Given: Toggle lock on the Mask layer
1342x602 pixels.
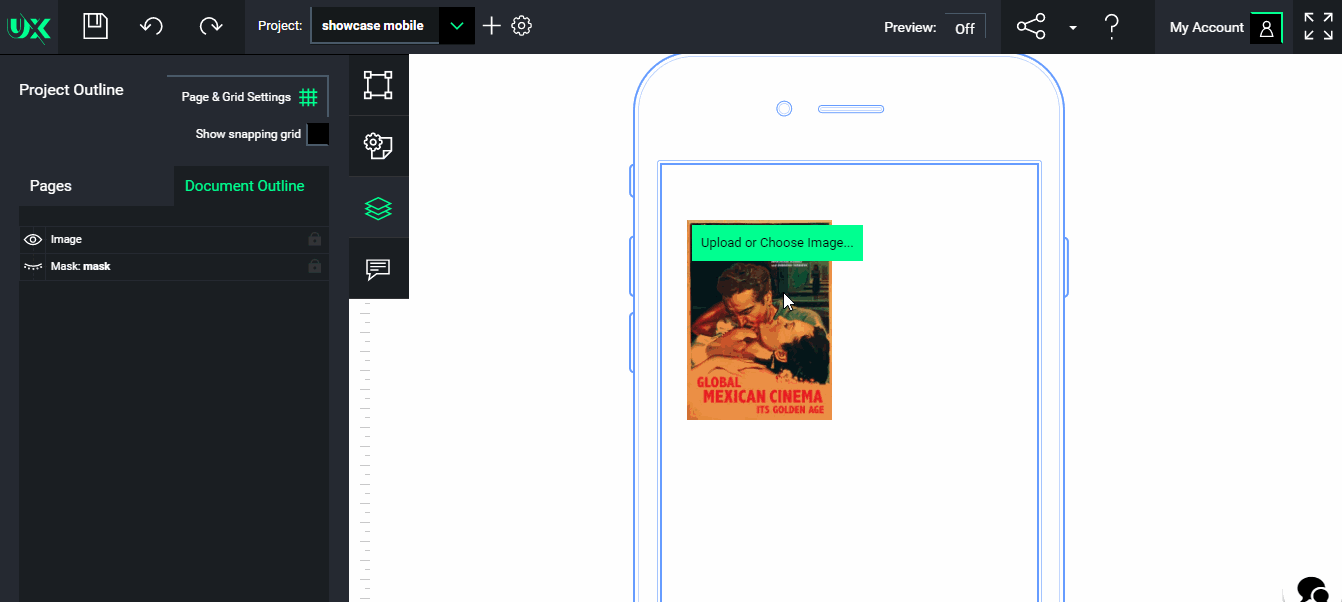Looking at the screenshot, I should [x=315, y=267].
